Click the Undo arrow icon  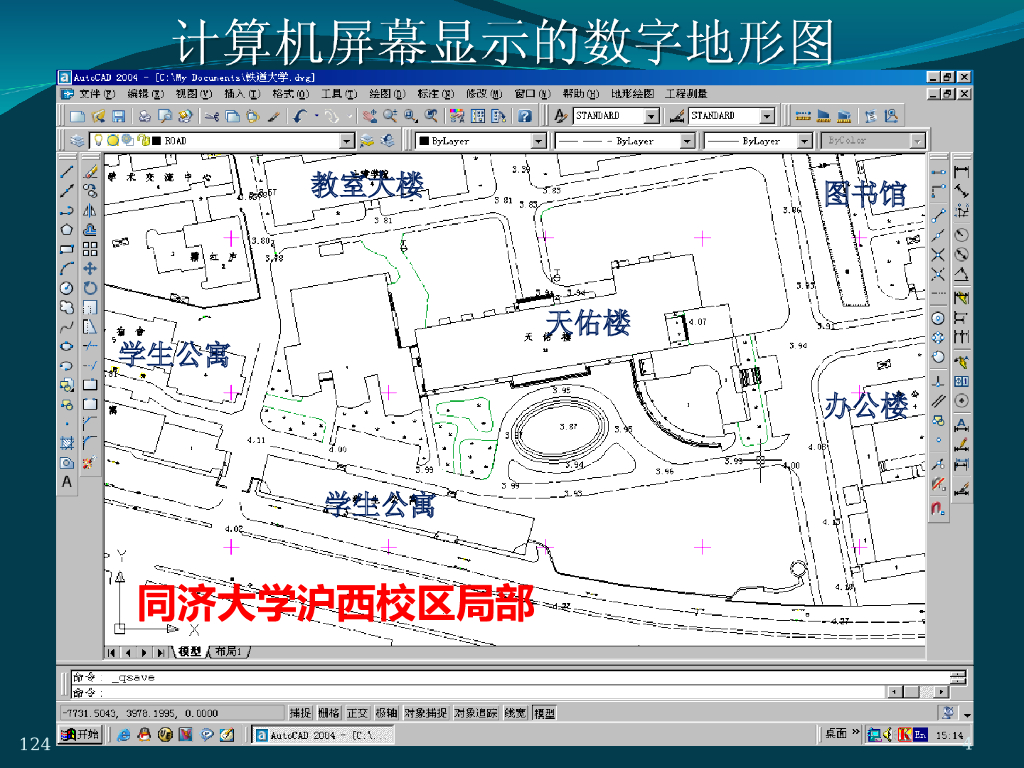pyautogui.click(x=300, y=116)
